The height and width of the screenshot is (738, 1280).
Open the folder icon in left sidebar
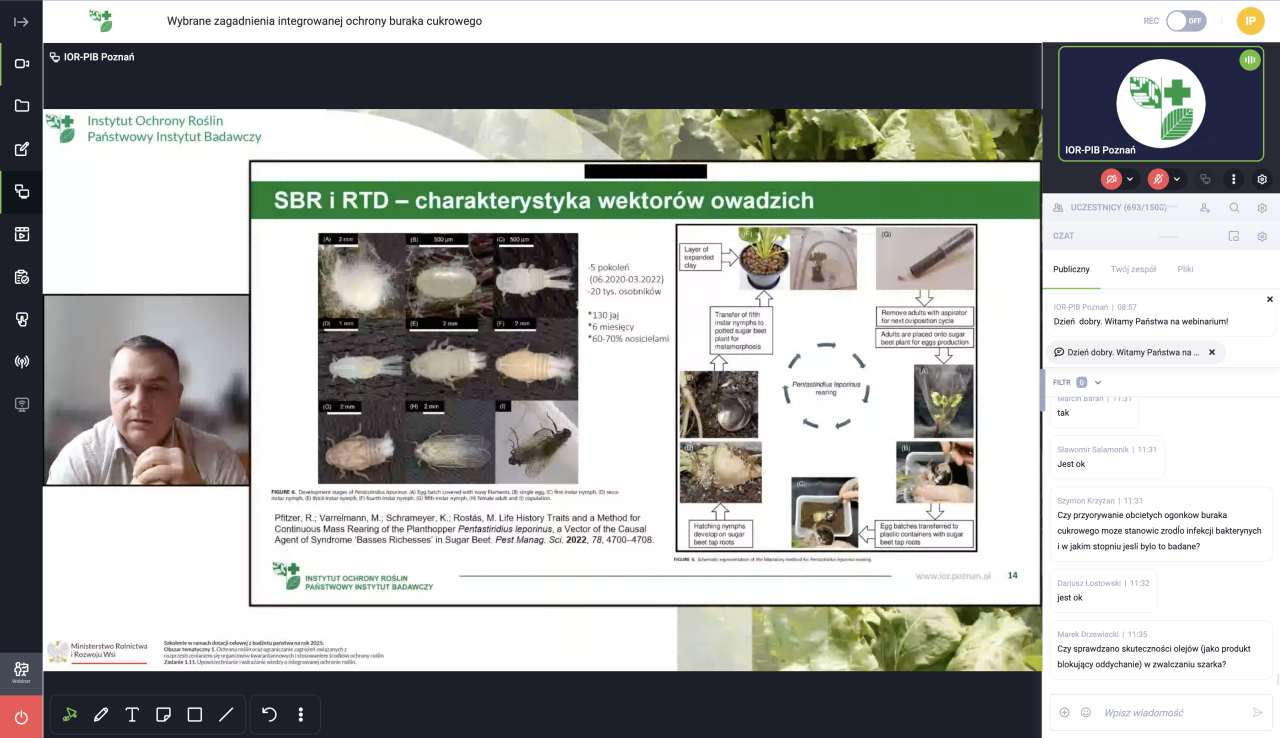21,106
